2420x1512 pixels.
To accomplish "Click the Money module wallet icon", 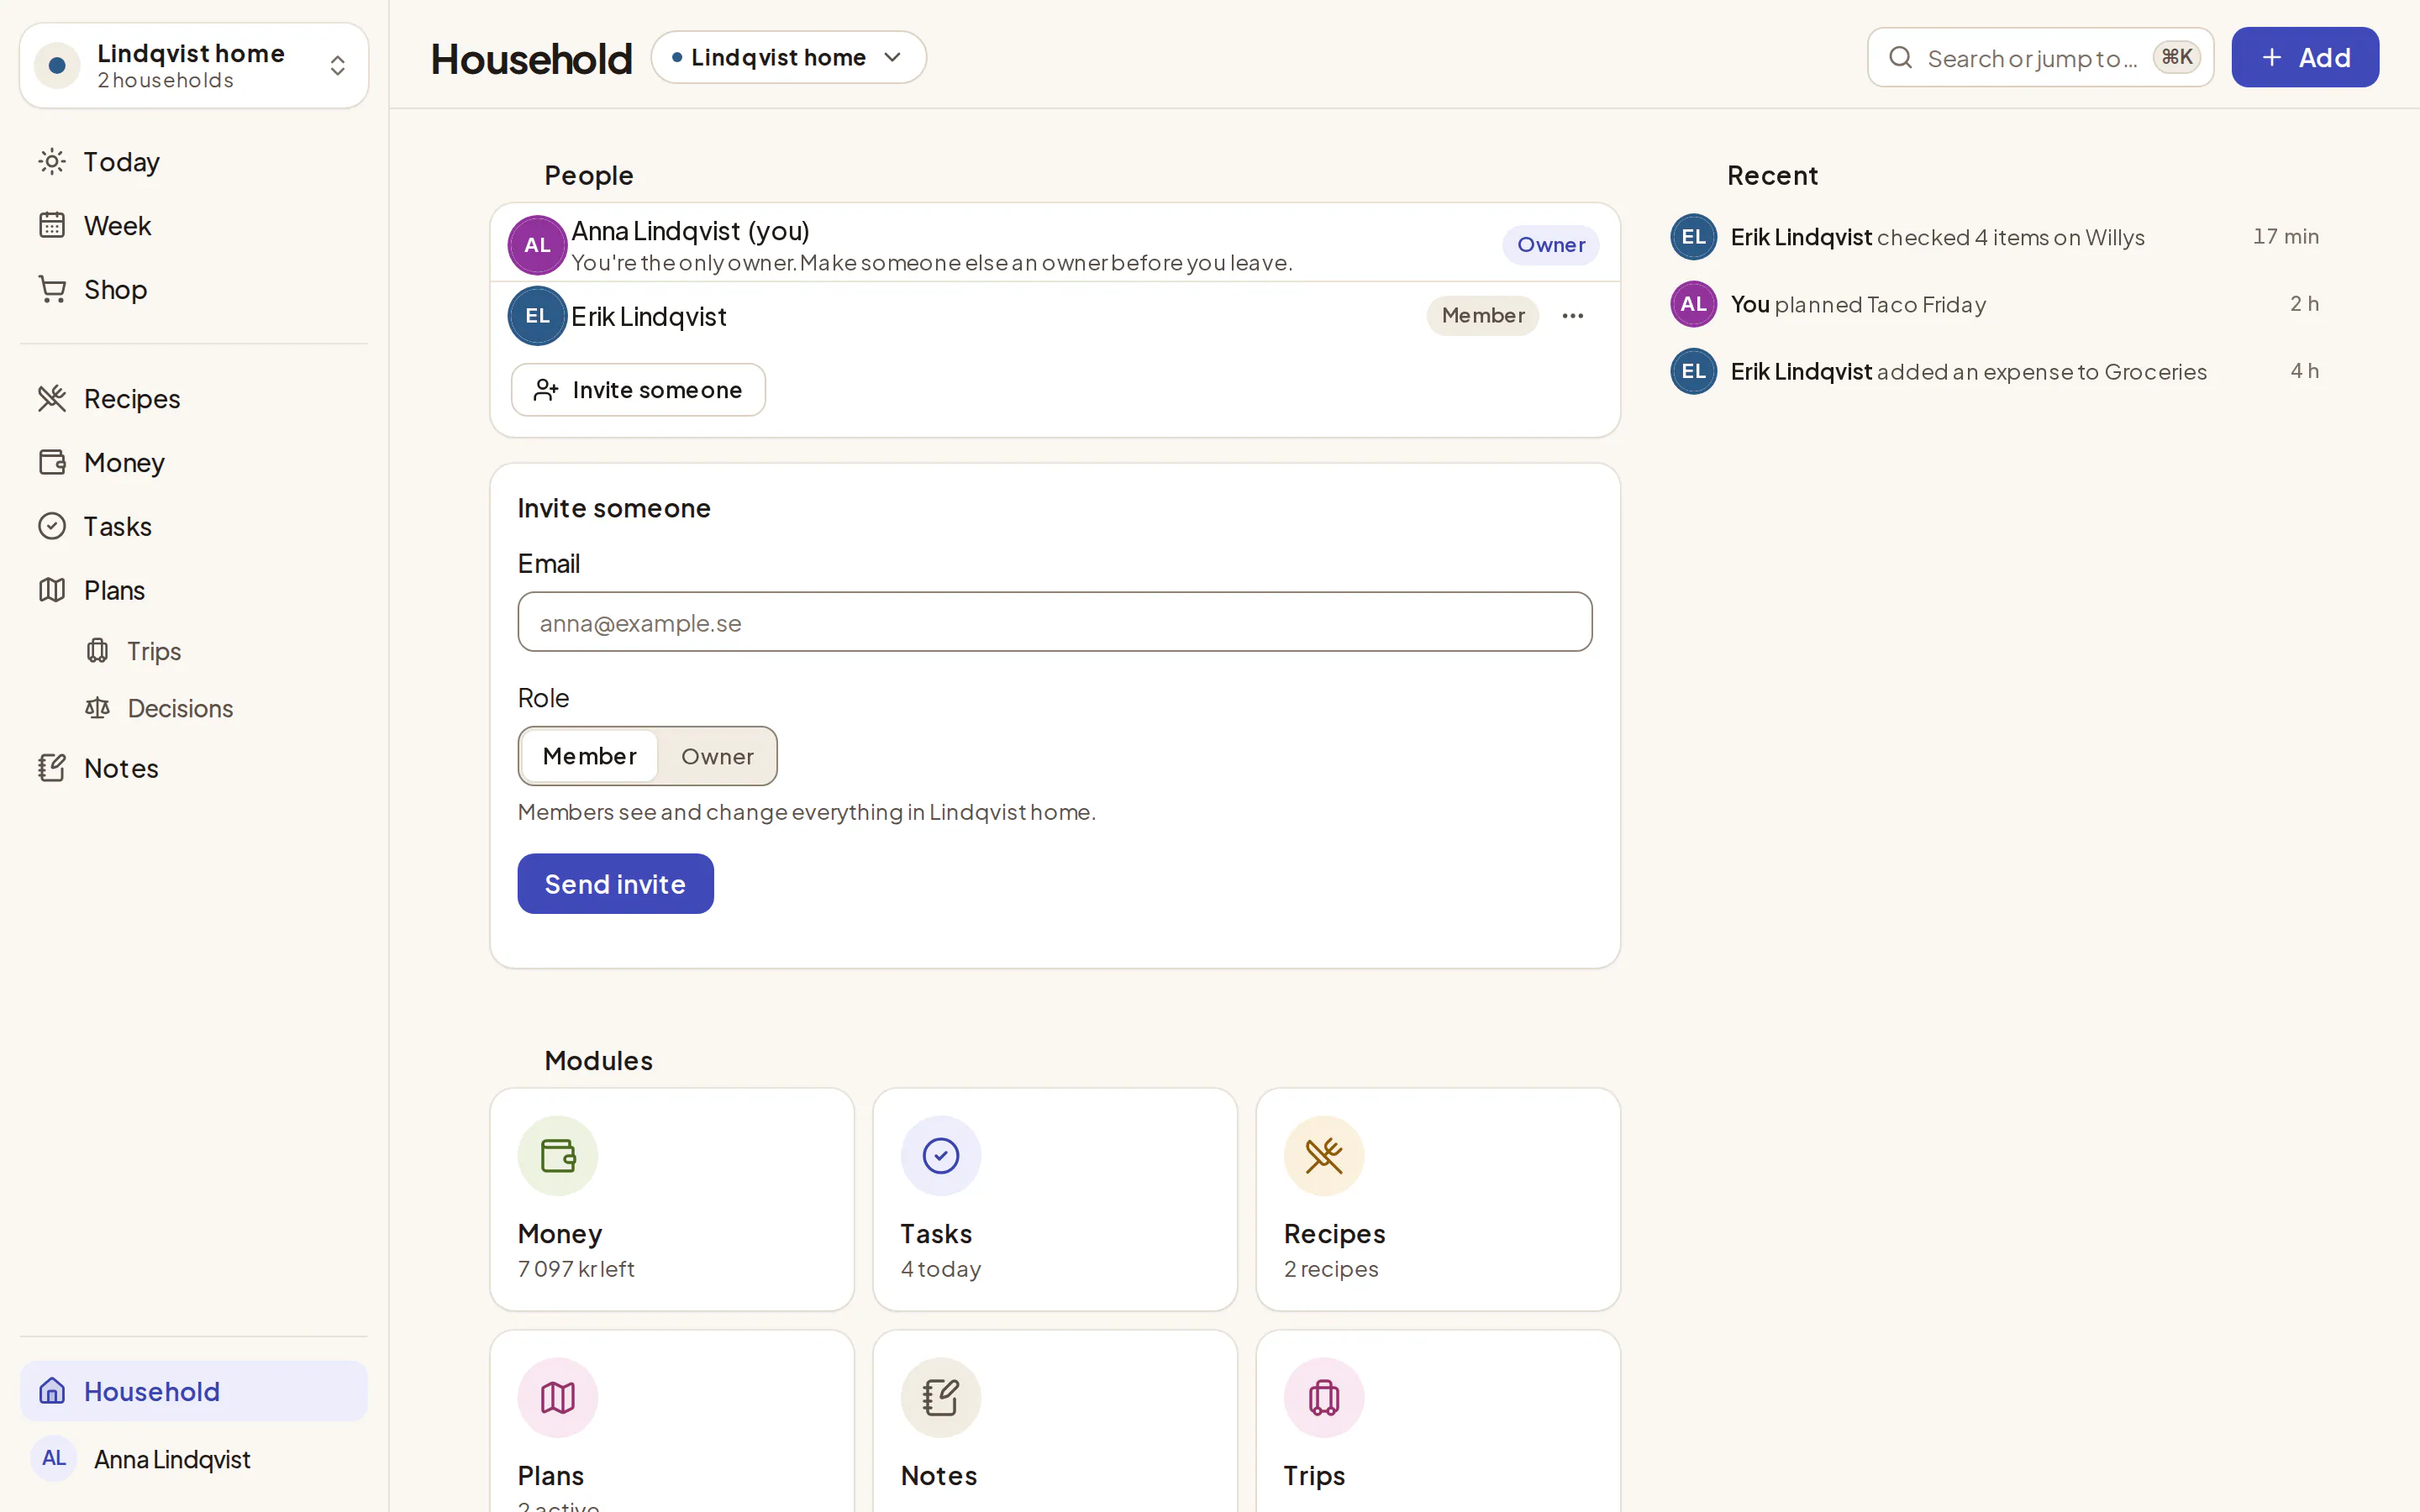I will click(558, 1156).
